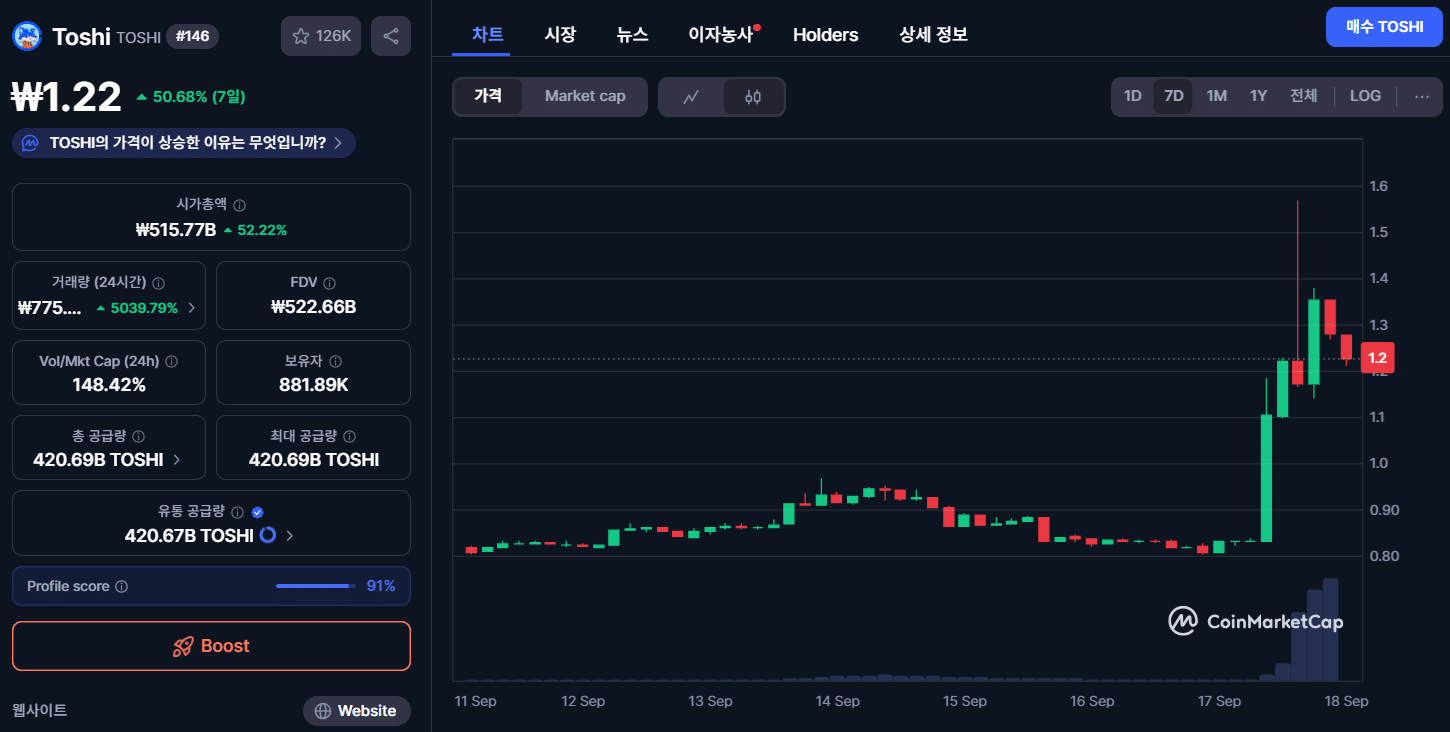Set chart range to 1Y
The height and width of the screenshot is (732, 1450).
click(x=1258, y=96)
